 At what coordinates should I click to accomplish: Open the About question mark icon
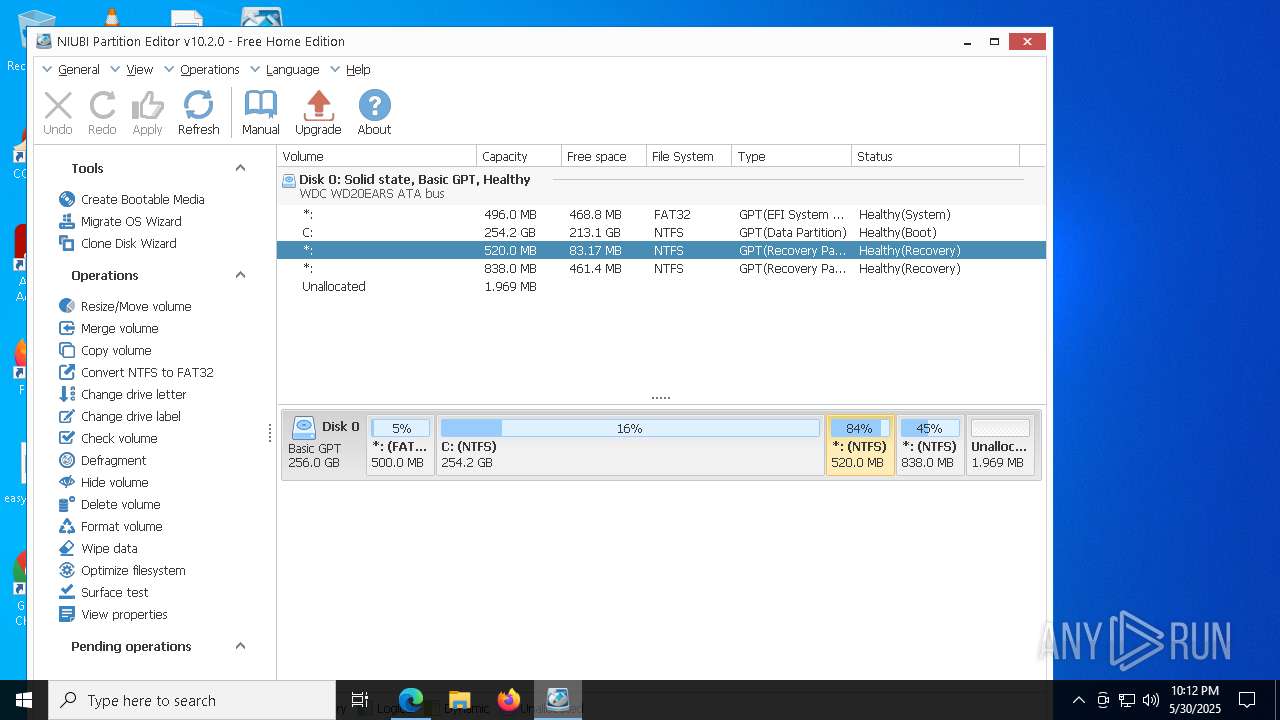[374, 113]
